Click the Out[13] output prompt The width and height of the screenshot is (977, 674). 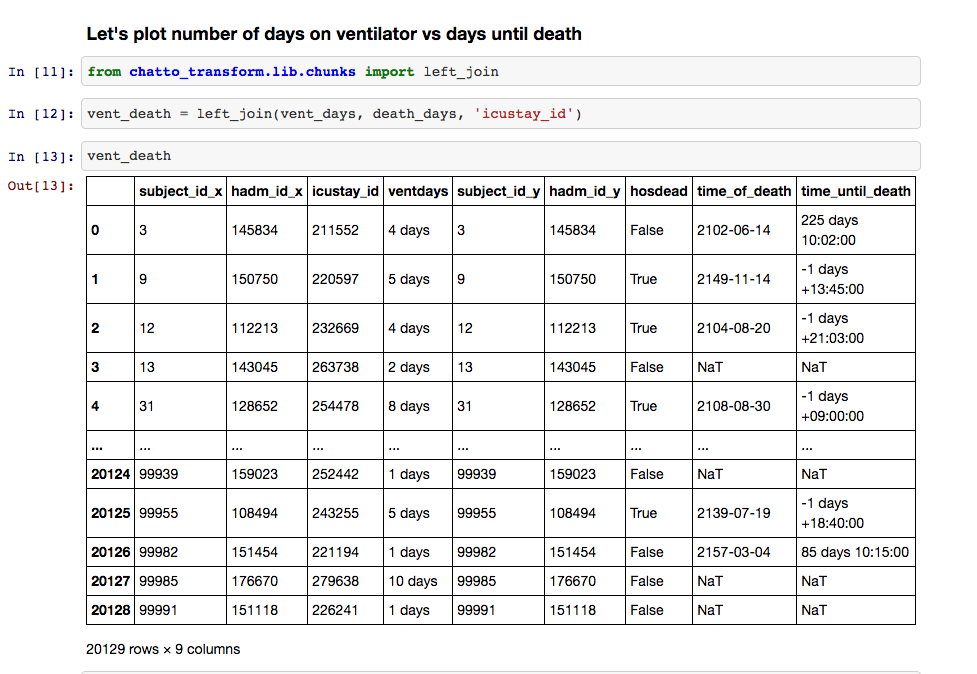click(41, 185)
